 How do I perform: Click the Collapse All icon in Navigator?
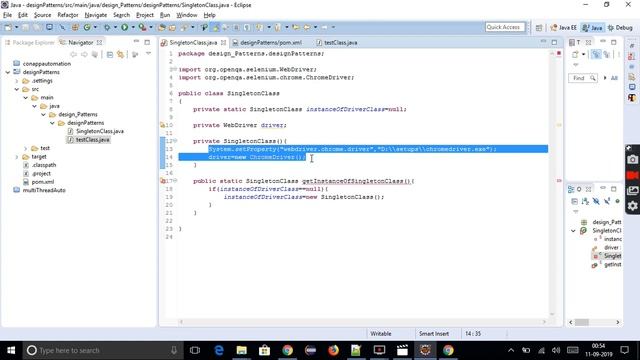pyautogui.click(x=110, y=54)
